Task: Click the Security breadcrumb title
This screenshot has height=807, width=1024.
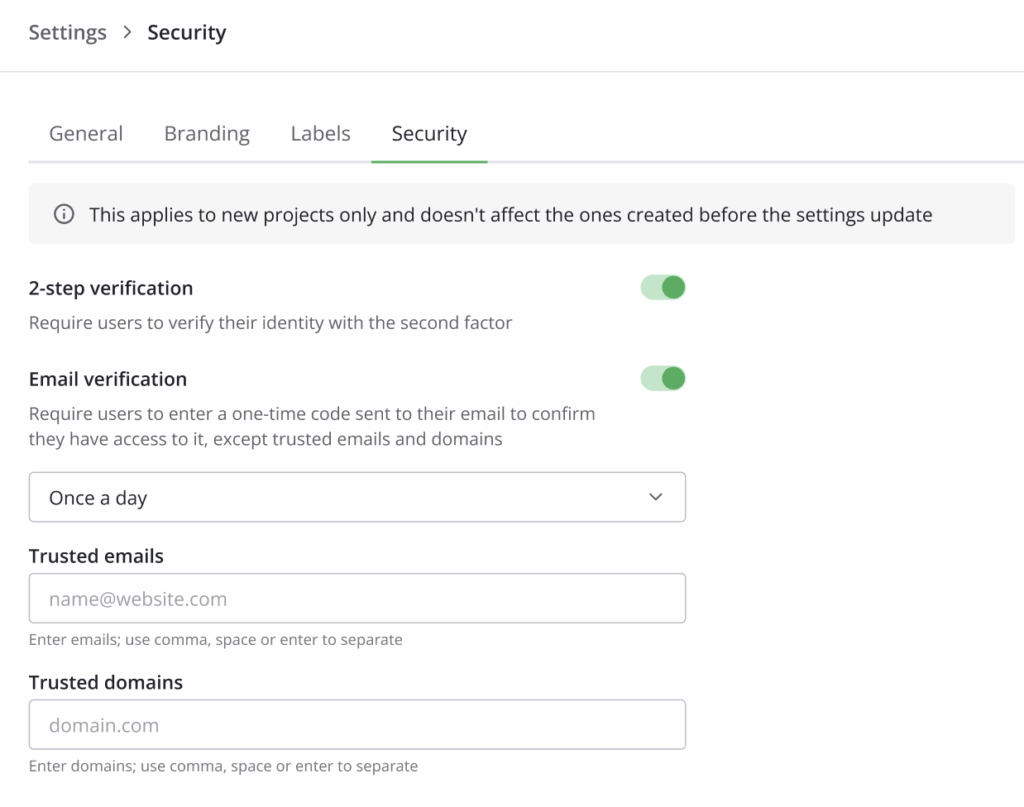Action: [x=186, y=32]
